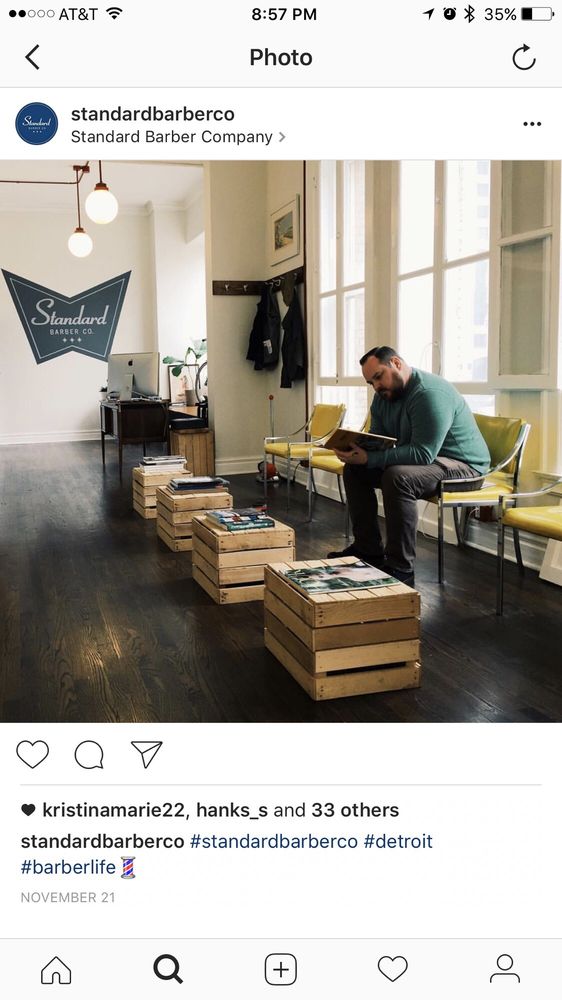
Task: Open the #detroit hashtag
Action: pyautogui.click(x=398, y=841)
